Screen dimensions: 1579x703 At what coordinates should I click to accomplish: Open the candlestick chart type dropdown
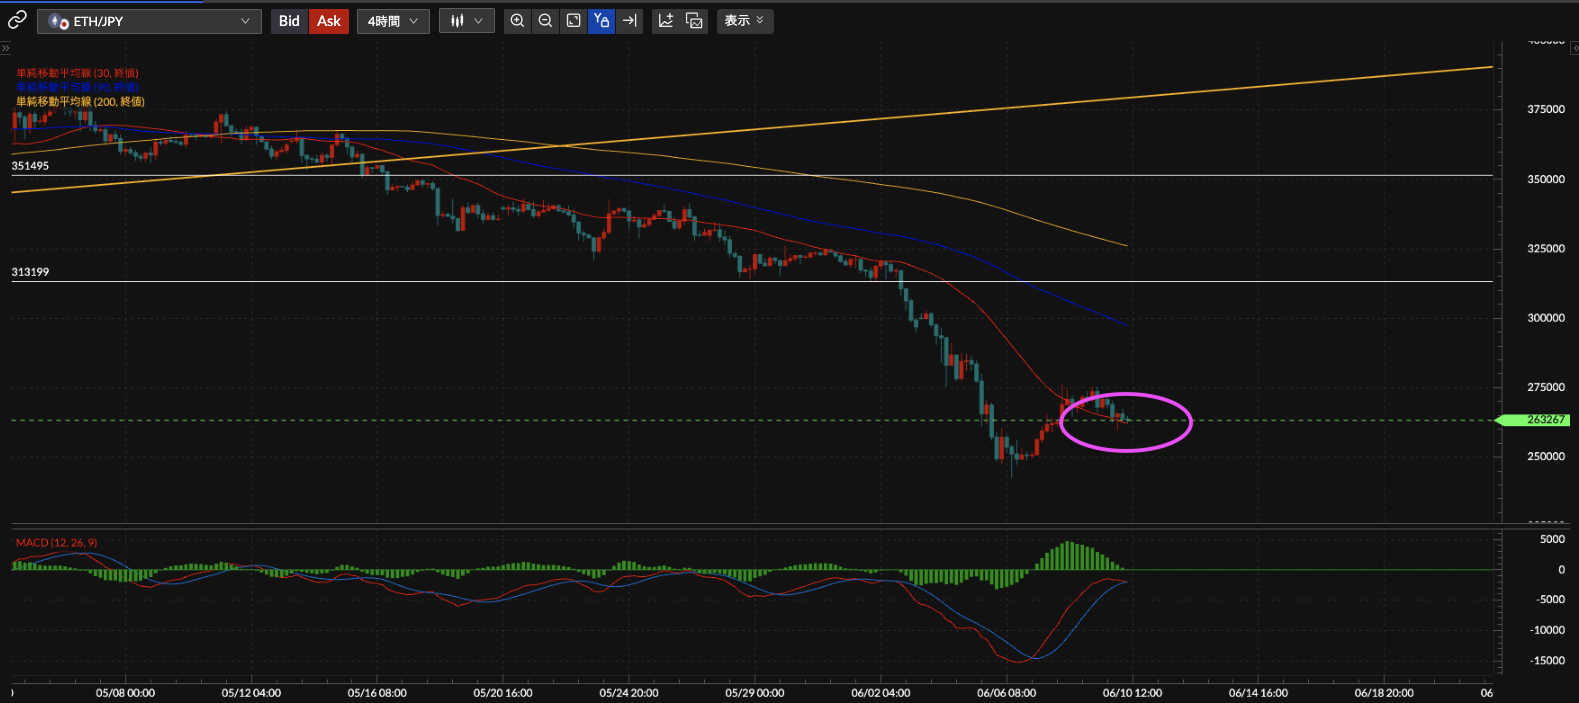click(x=466, y=21)
